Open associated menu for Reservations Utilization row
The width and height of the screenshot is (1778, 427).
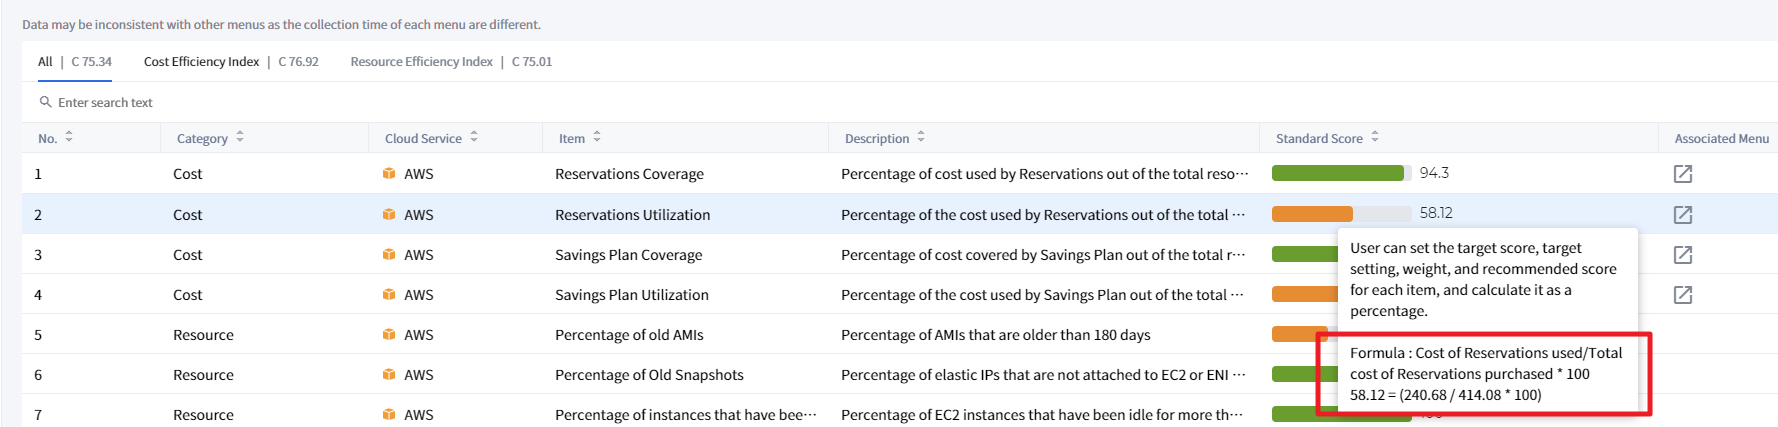(x=1682, y=215)
